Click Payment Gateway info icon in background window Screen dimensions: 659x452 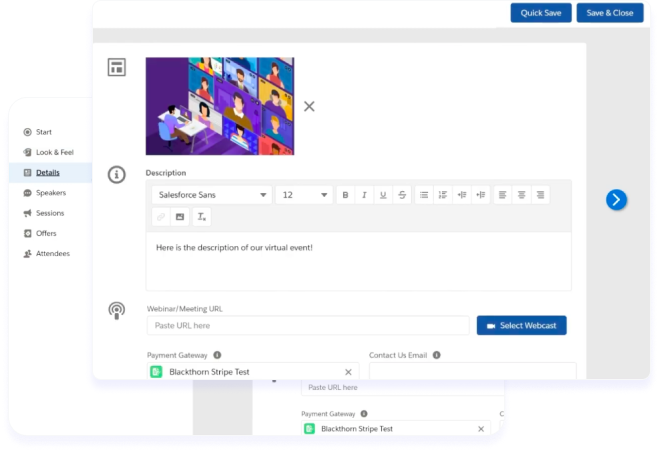[364, 414]
